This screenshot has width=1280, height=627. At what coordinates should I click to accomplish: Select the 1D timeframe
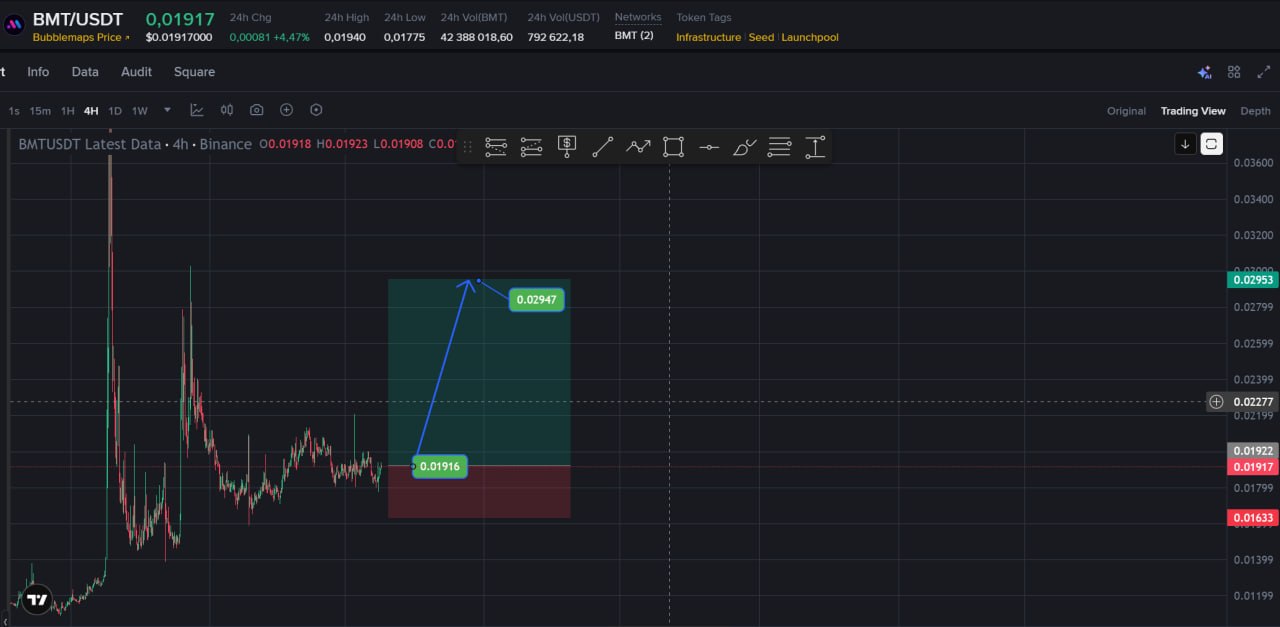click(x=115, y=111)
